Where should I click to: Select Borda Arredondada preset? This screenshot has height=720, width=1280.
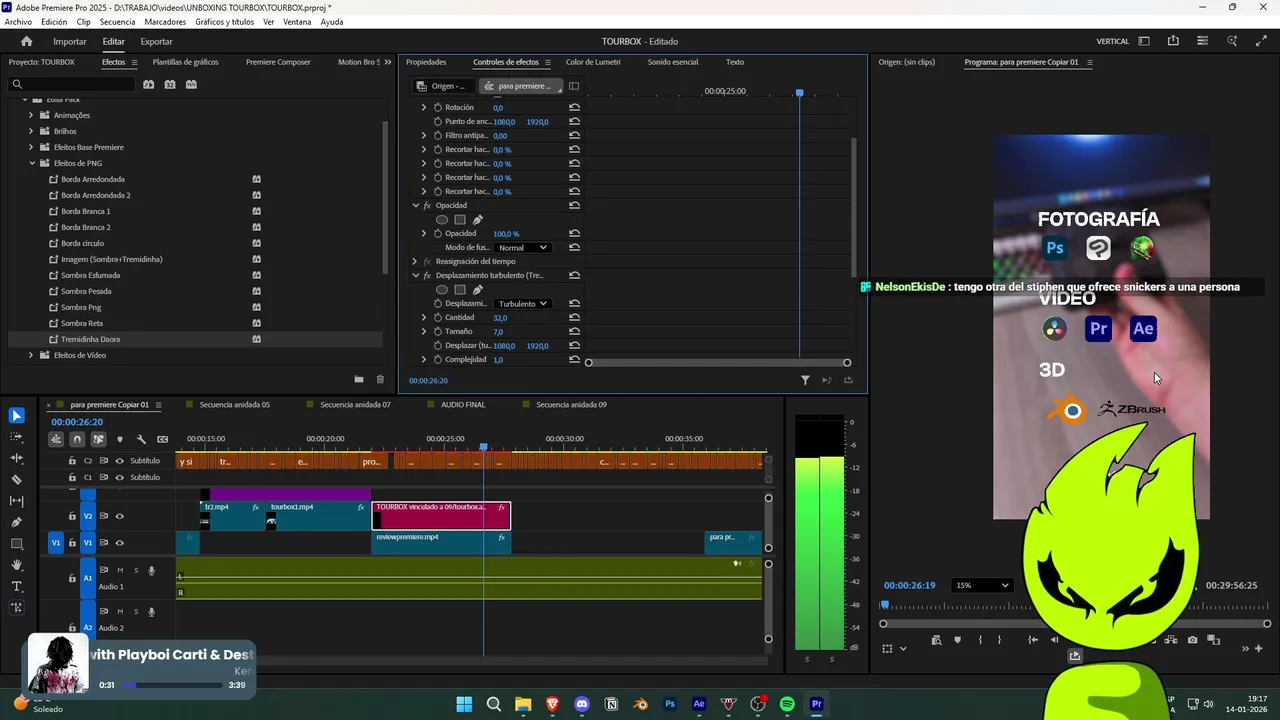pos(93,179)
